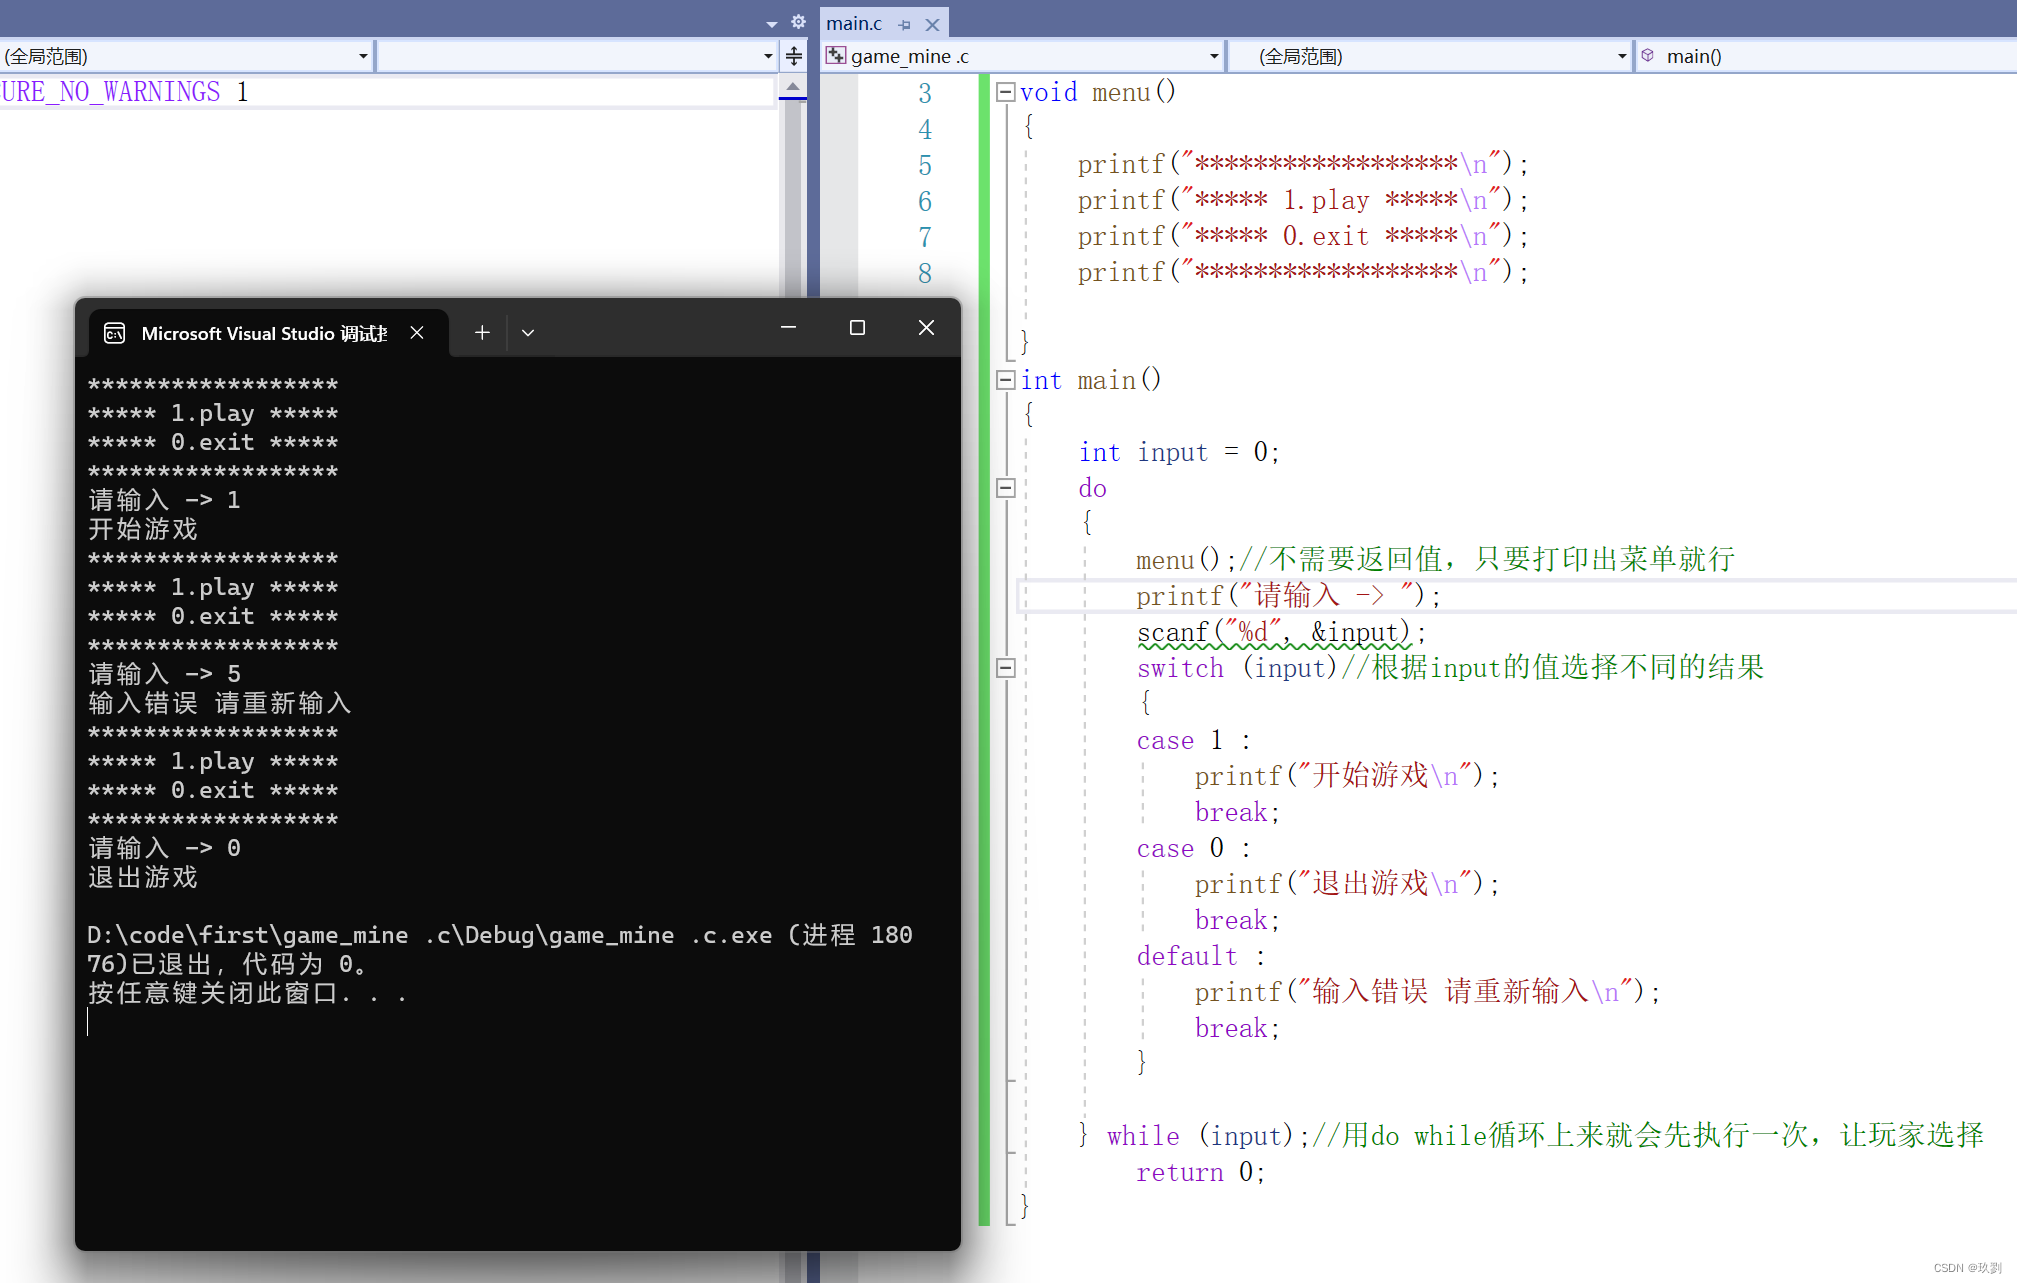Collapse the int main() function block
Viewport: 2017px width, 1283px height.
(x=1006, y=380)
